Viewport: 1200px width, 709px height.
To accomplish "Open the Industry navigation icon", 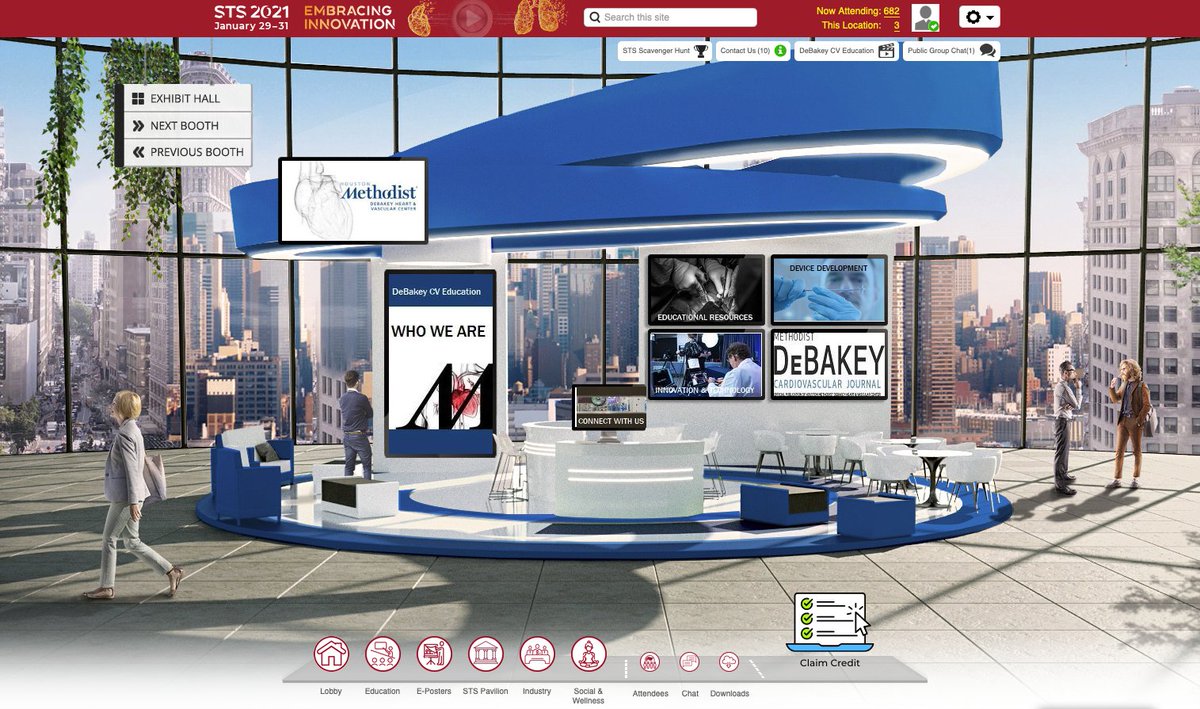I will 537,654.
